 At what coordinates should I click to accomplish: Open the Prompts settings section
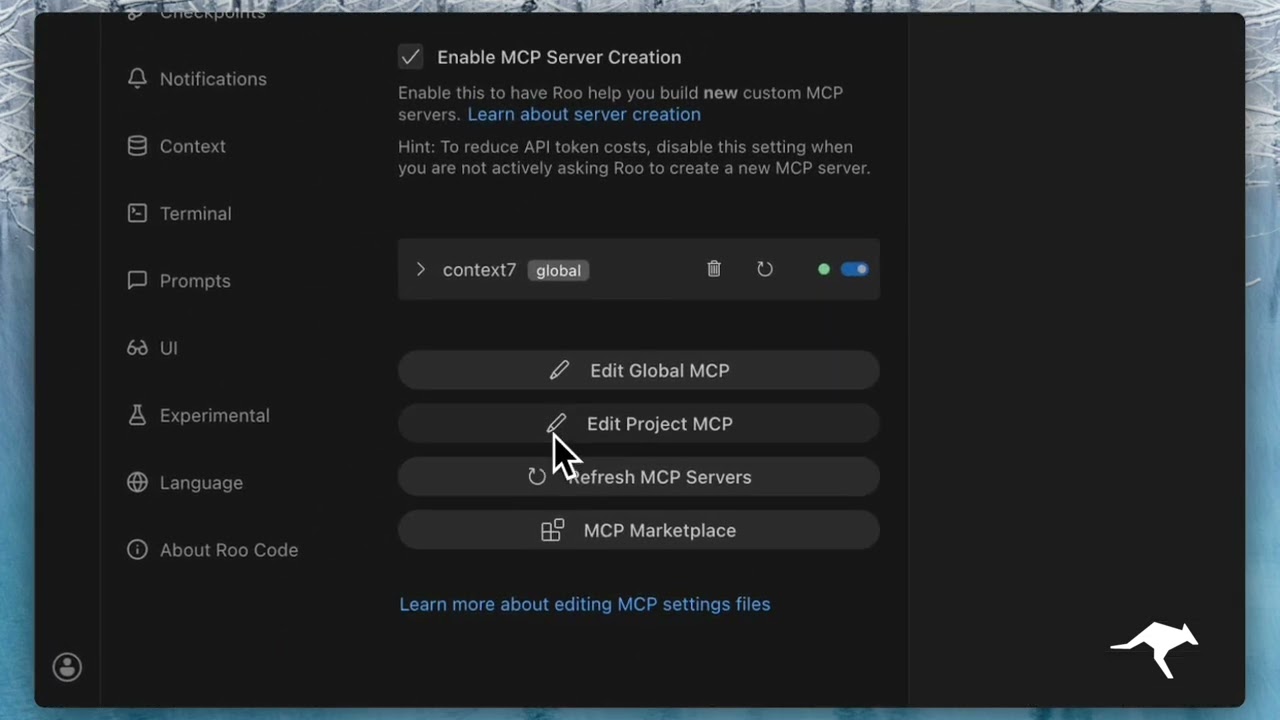[x=179, y=281]
